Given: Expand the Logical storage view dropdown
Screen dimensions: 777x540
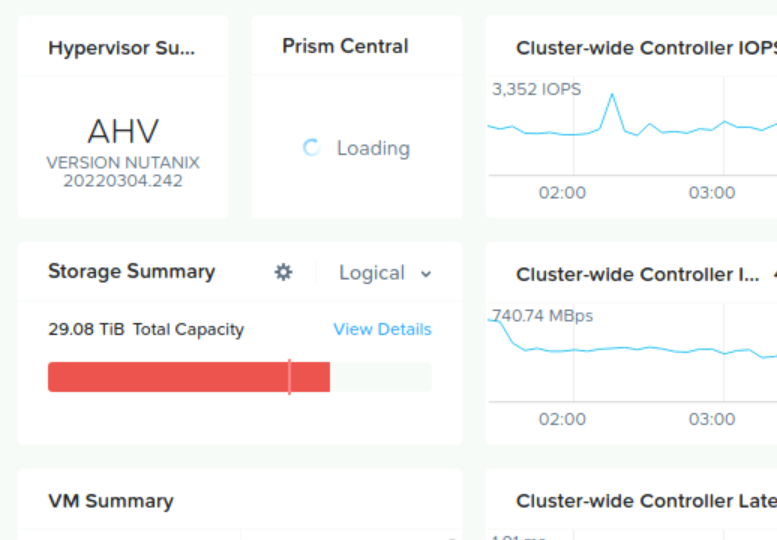Looking at the screenshot, I should tap(385, 273).
